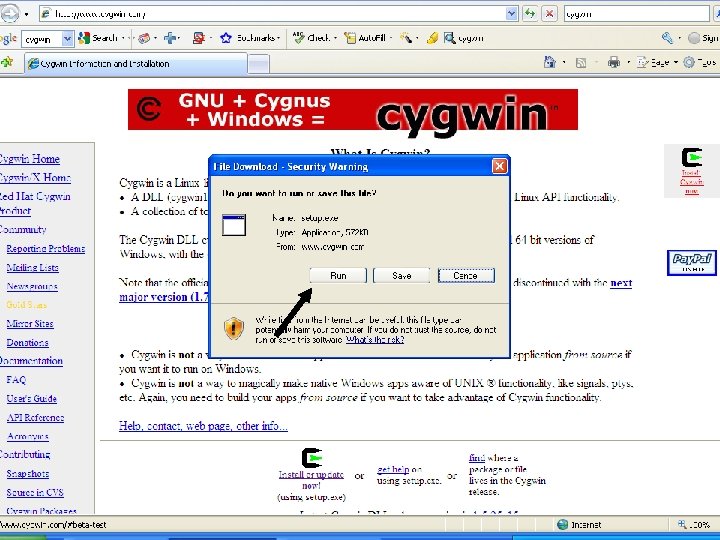The image size is (720, 540).
Task: Open a new blank browser tab
Action: (259, 64)
